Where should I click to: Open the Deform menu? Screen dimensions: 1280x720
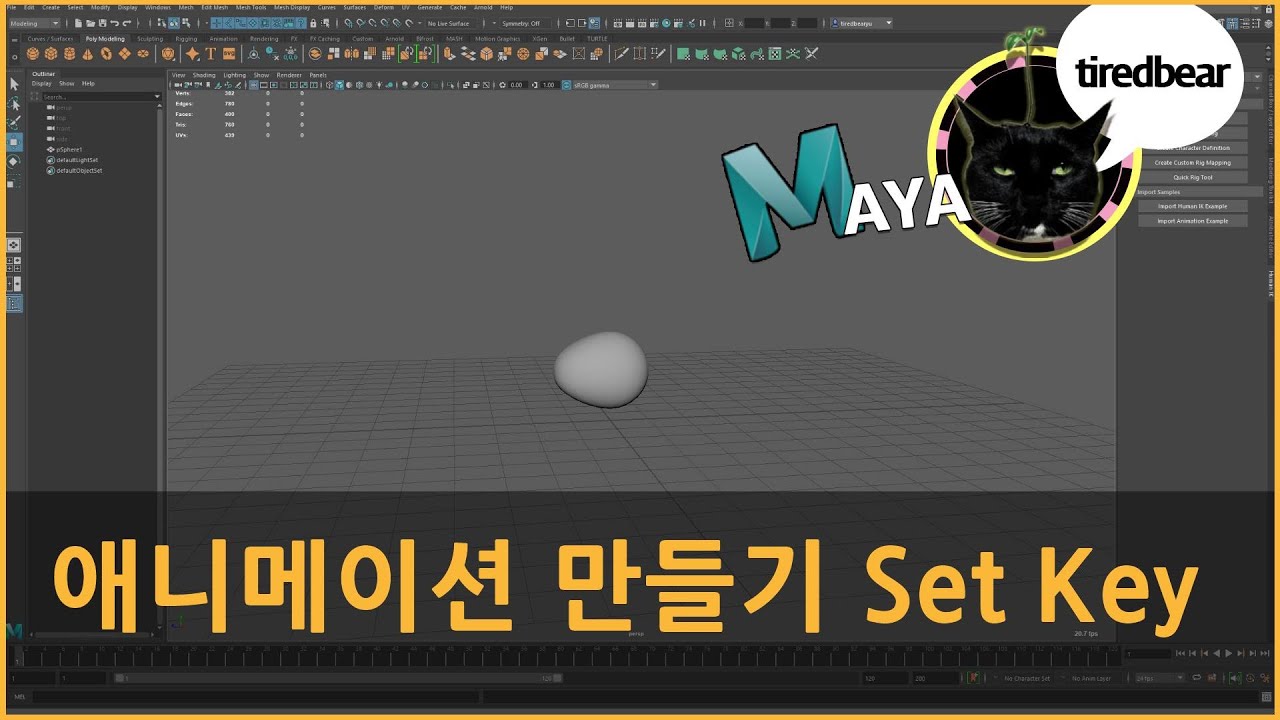click(384, 7)
